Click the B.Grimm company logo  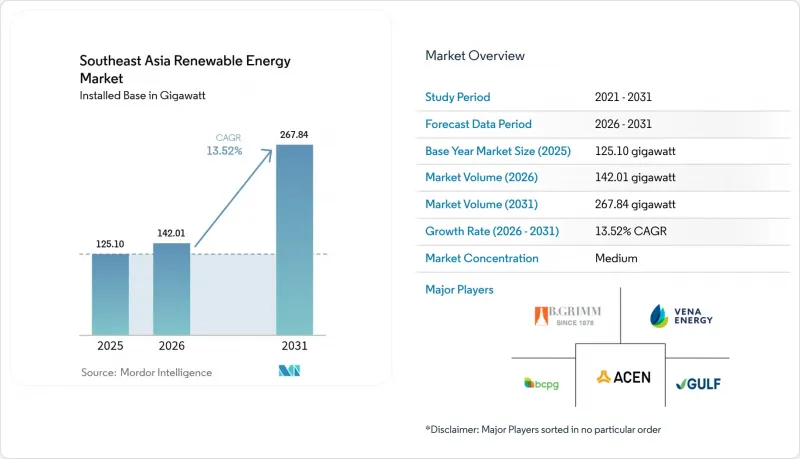[x=567, y=316]
